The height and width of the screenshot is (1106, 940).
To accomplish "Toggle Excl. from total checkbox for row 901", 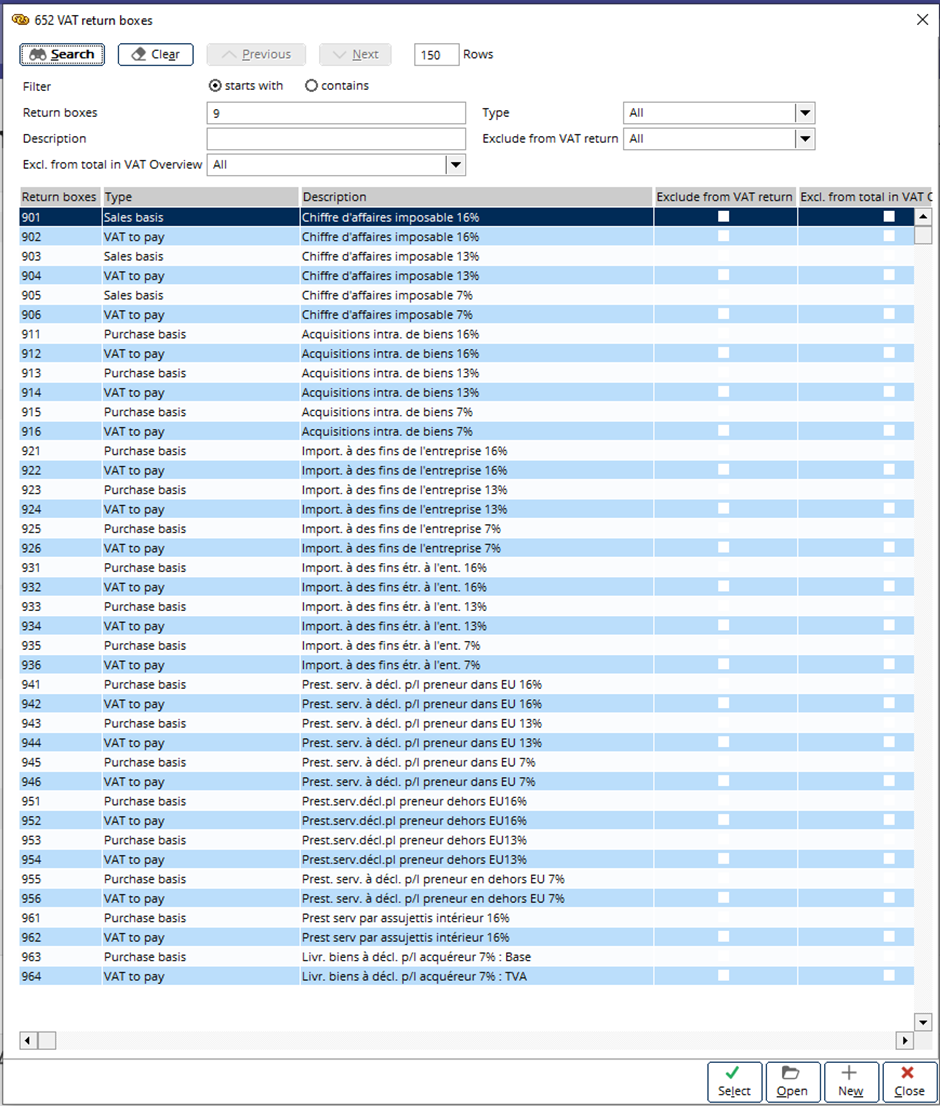I will click(889, 217).
